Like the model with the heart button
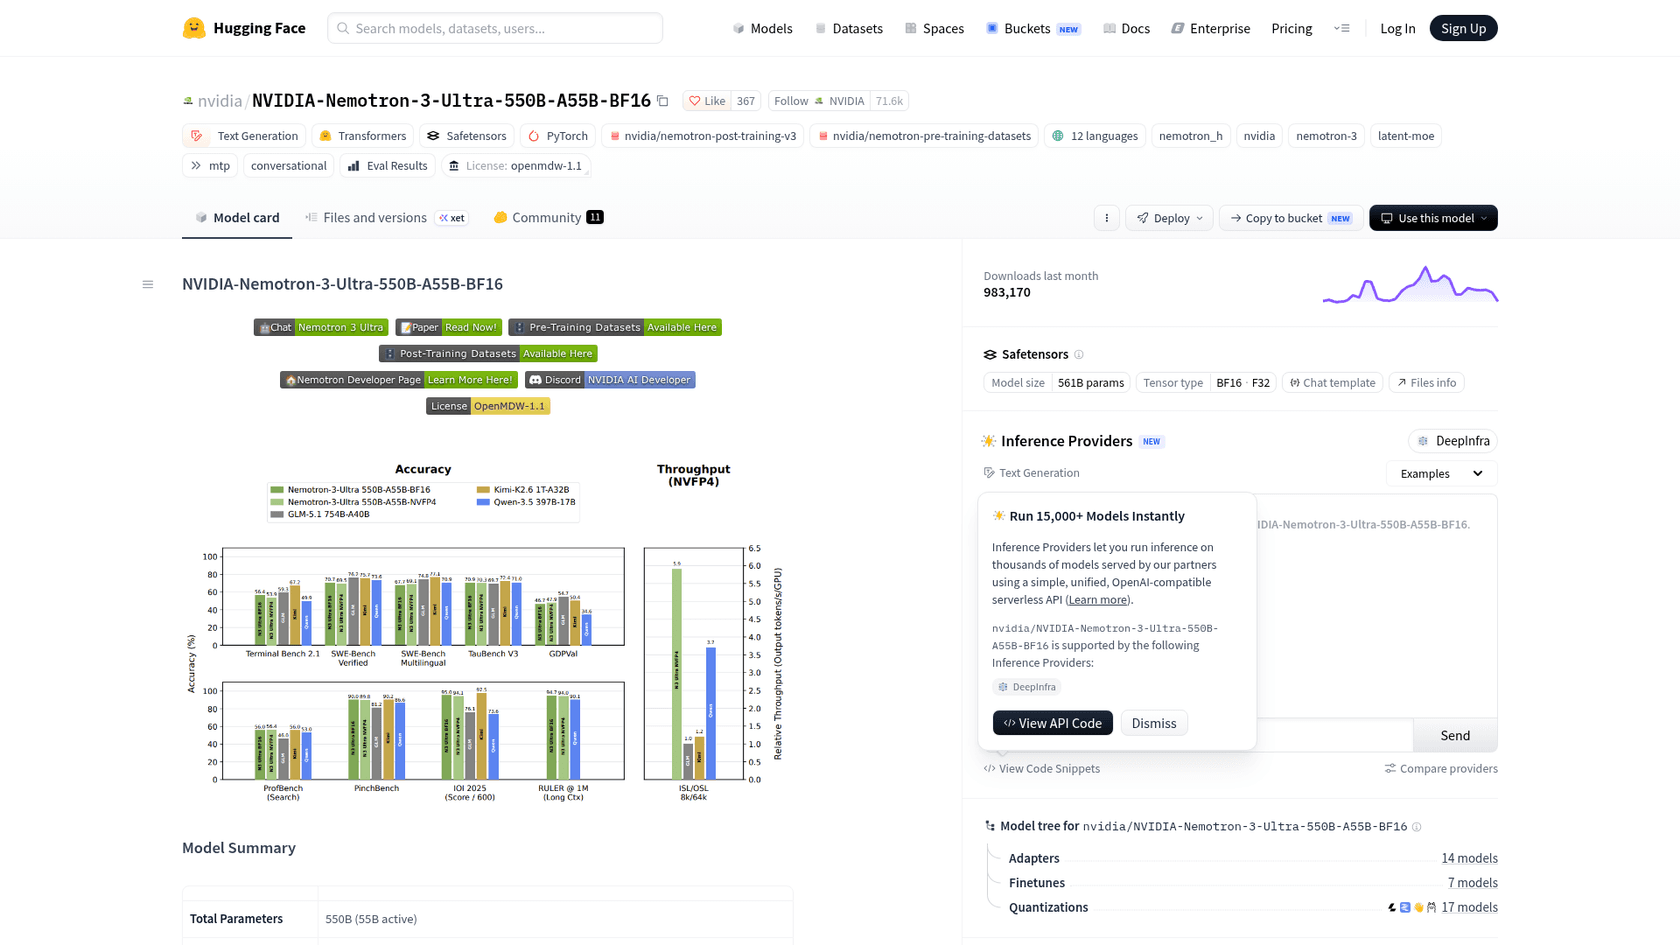1680x945 pixels. click(708, 101)
